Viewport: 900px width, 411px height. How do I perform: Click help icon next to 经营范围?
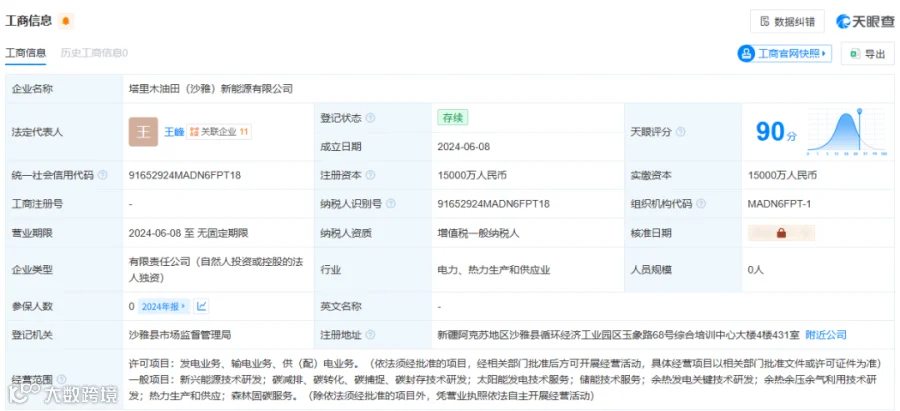click(61, 379)
